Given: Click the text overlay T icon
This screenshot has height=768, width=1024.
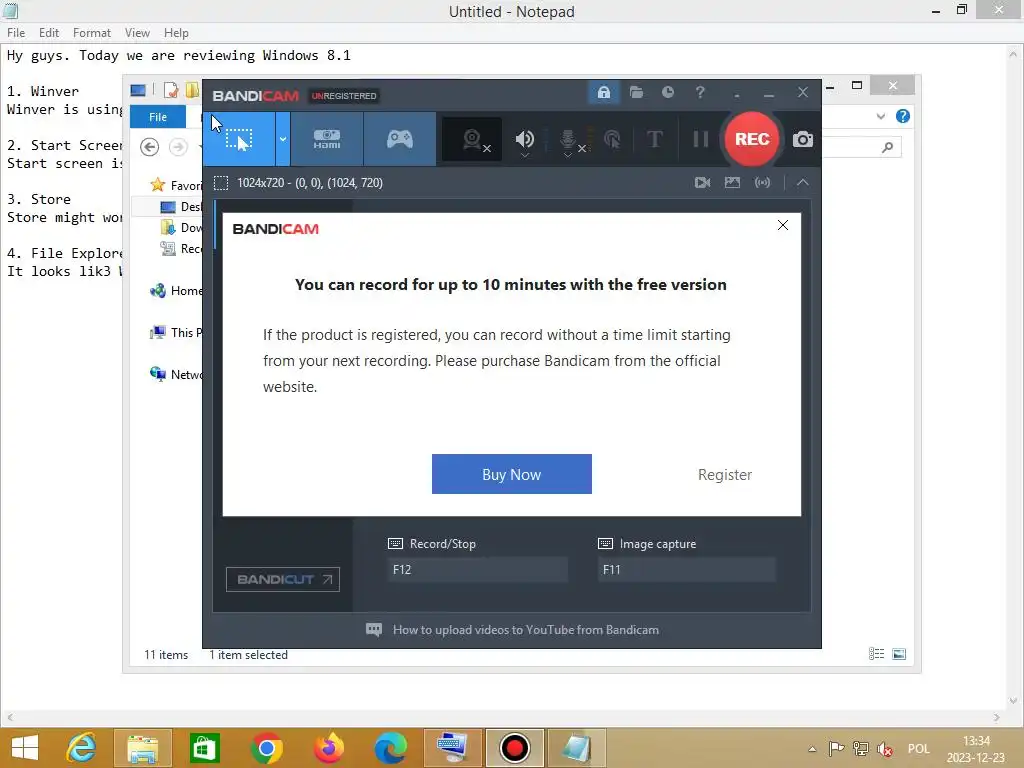Looking at the screenshot, I should (x=654, y=139).
